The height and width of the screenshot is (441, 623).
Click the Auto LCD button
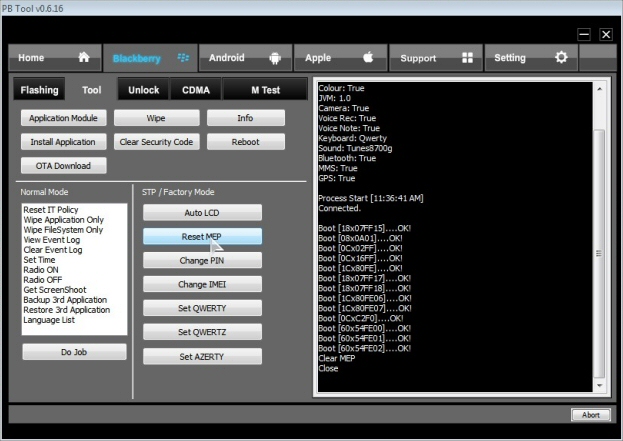click(202, 213)
